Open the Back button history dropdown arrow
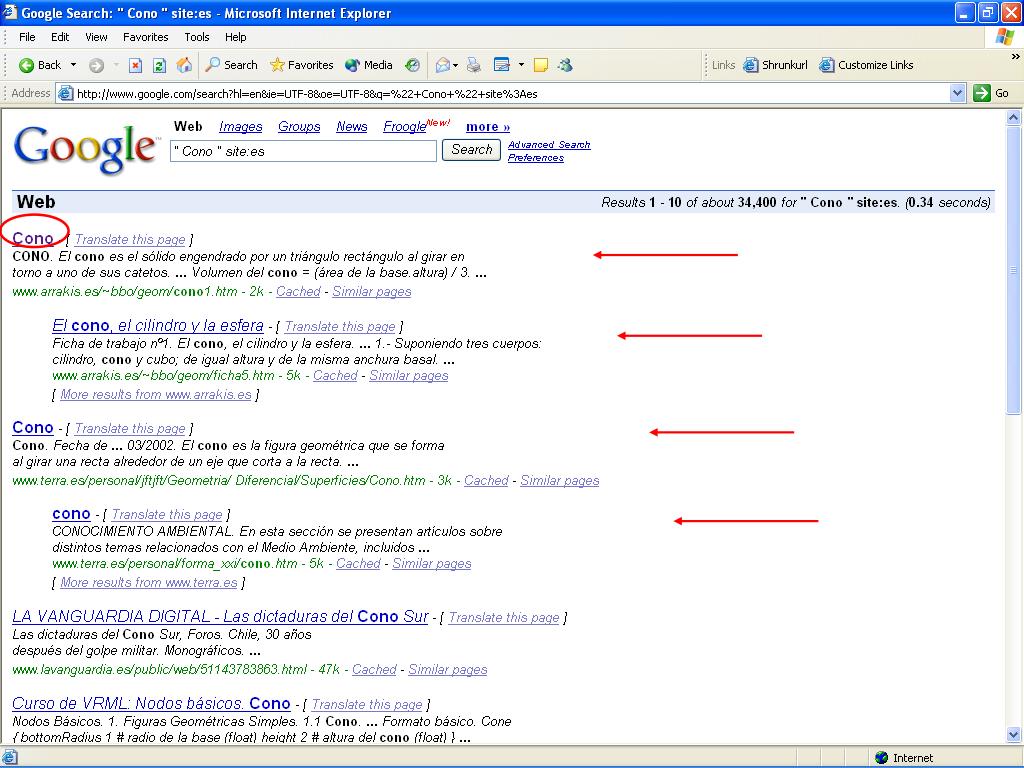Image resolution: width=1024 pixels, height=768 pixels. point(73,65)
